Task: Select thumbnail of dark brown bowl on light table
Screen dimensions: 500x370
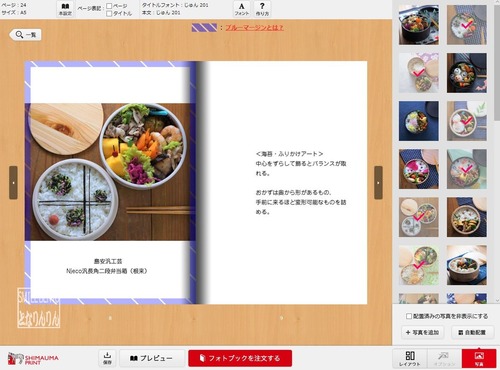Action: click(467, 265)
